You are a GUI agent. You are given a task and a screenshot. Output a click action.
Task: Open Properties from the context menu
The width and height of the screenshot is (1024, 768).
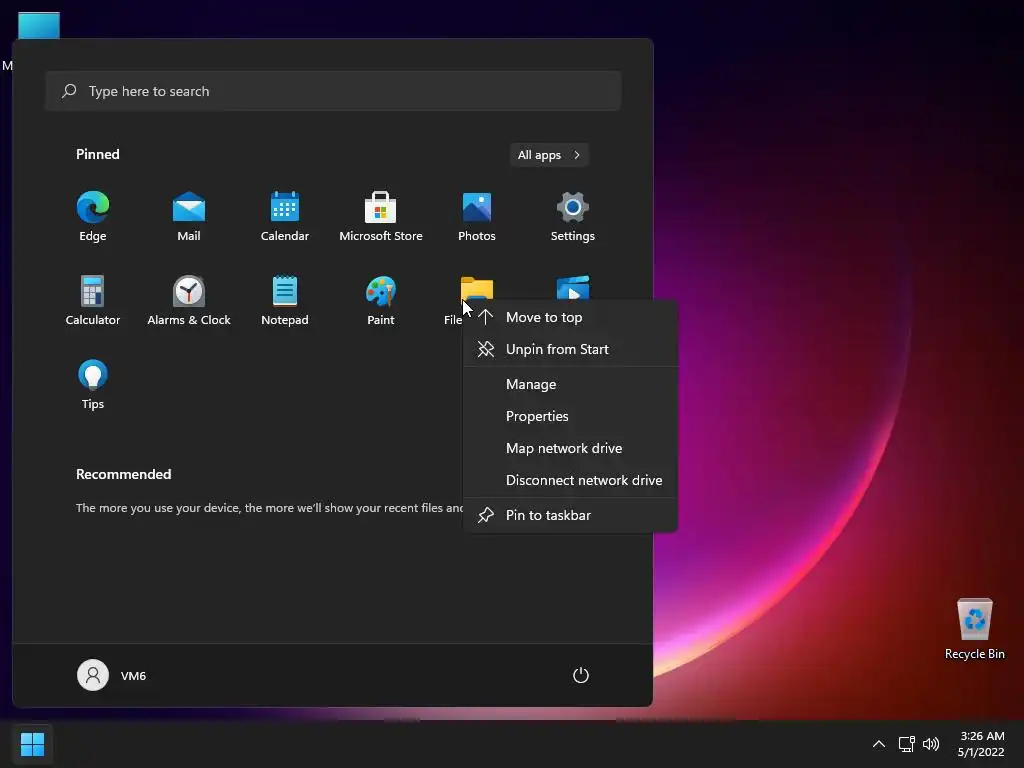pyautogui.click(x=570, y=416)
